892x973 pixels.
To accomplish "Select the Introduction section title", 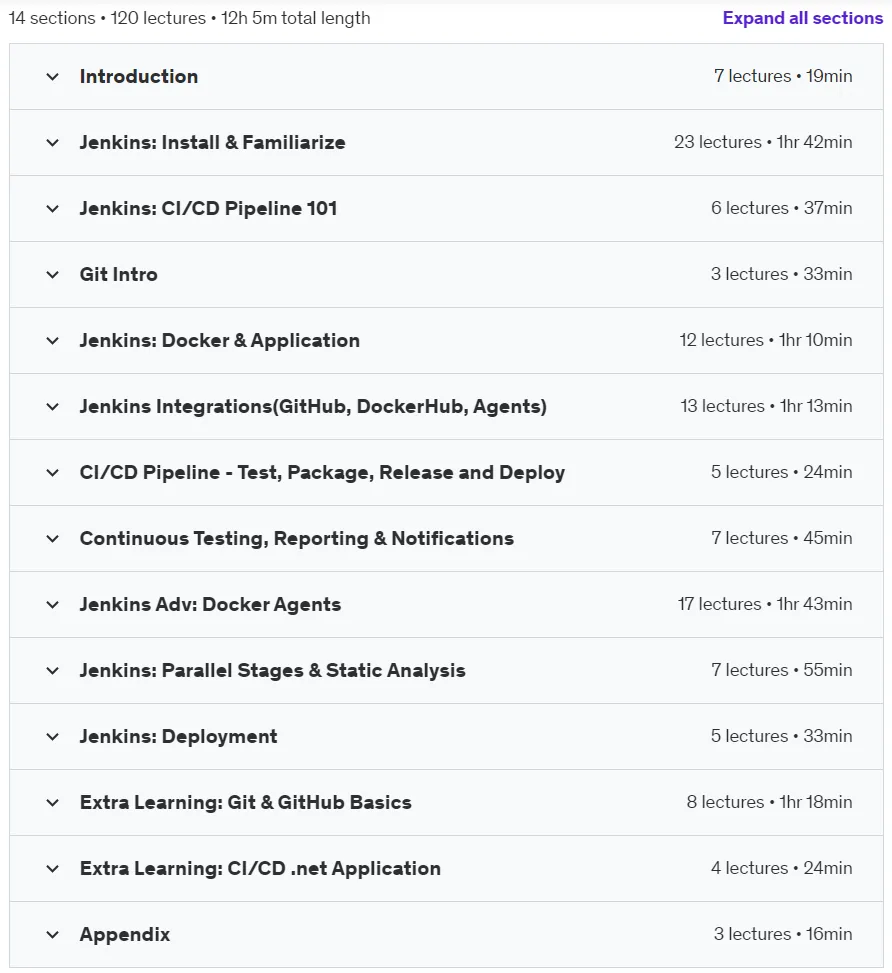I will 138,76.
